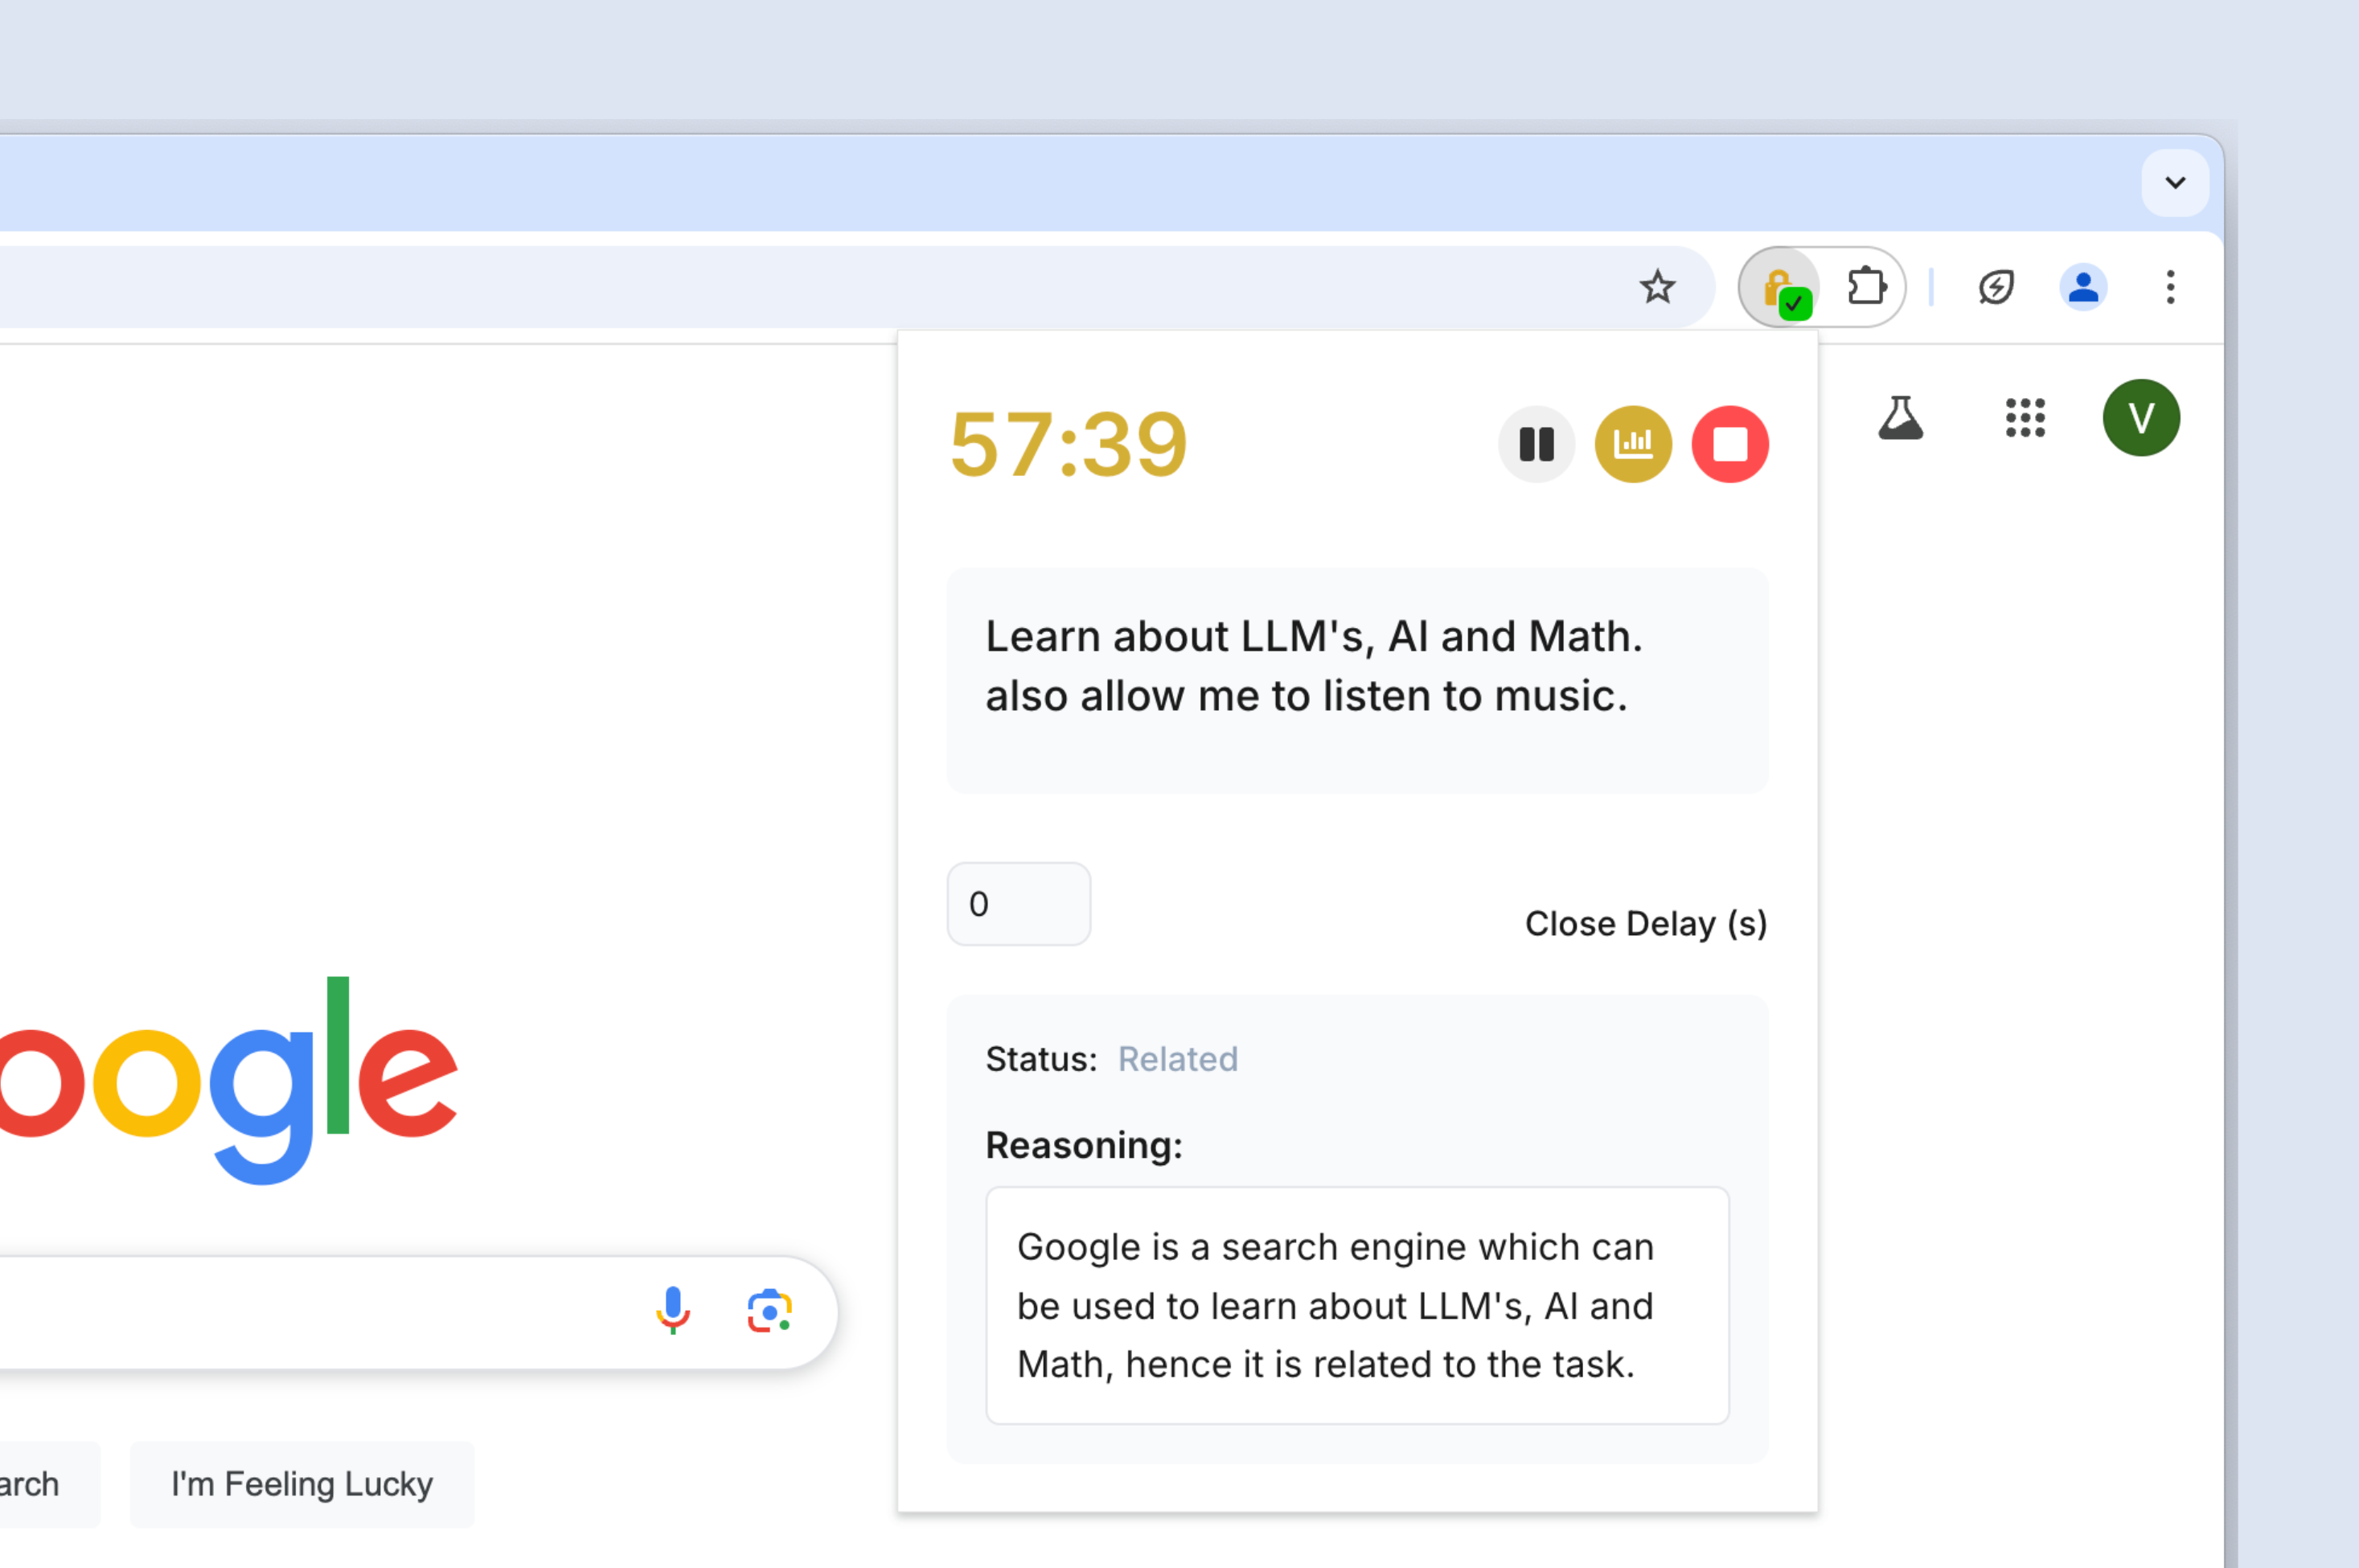Click the Reasoning explanation text box

[1357, 1305]
